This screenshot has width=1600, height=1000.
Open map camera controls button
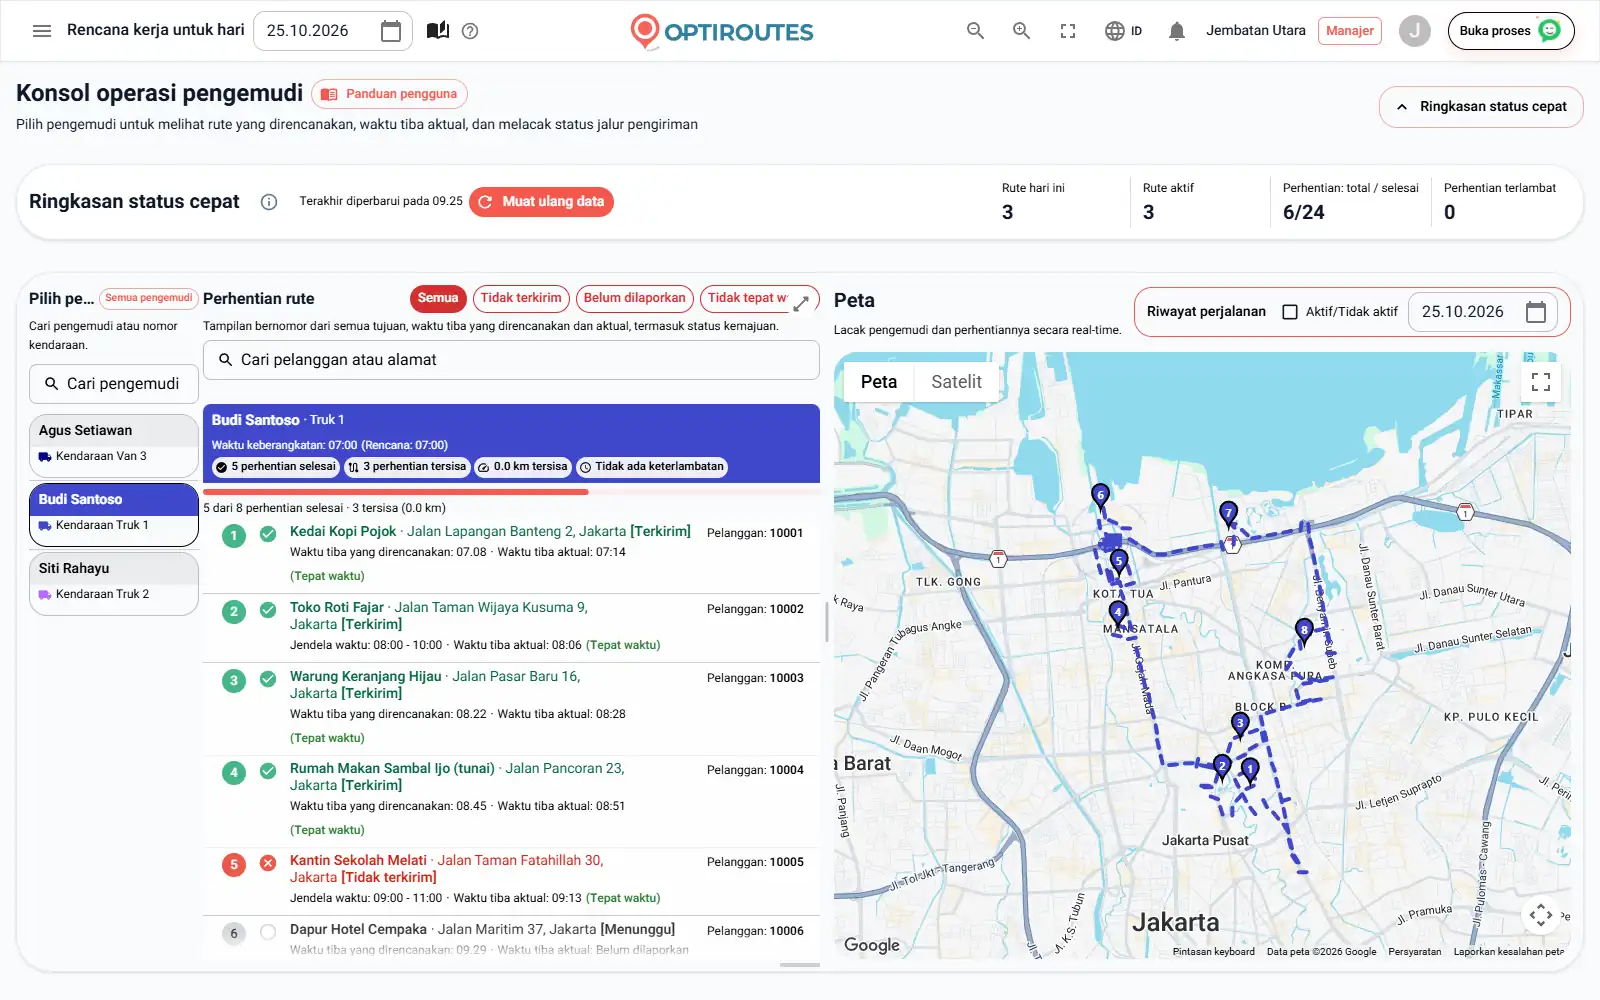[1541, 914]
